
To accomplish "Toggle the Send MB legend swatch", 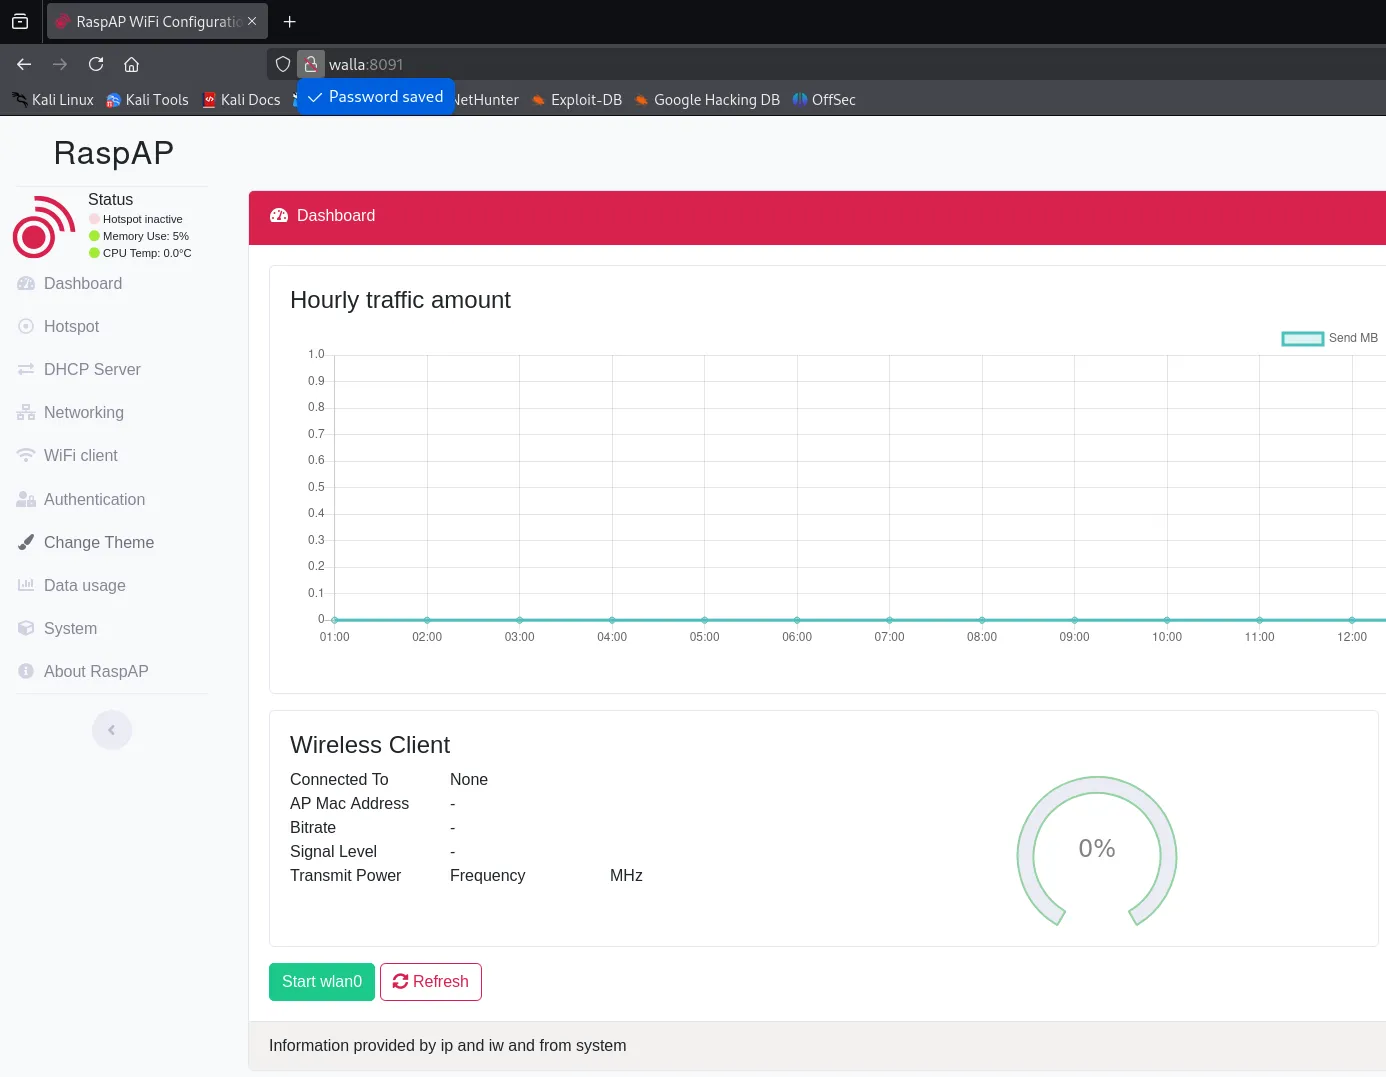I will tap(1303, 338).
